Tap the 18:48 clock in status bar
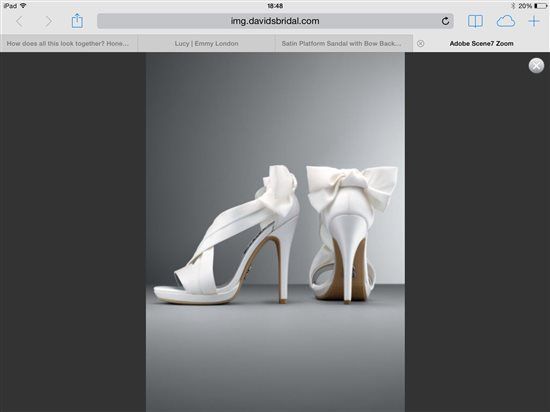Image resolution: width=550 pixels, height=412 pixels. click(275, 6)
